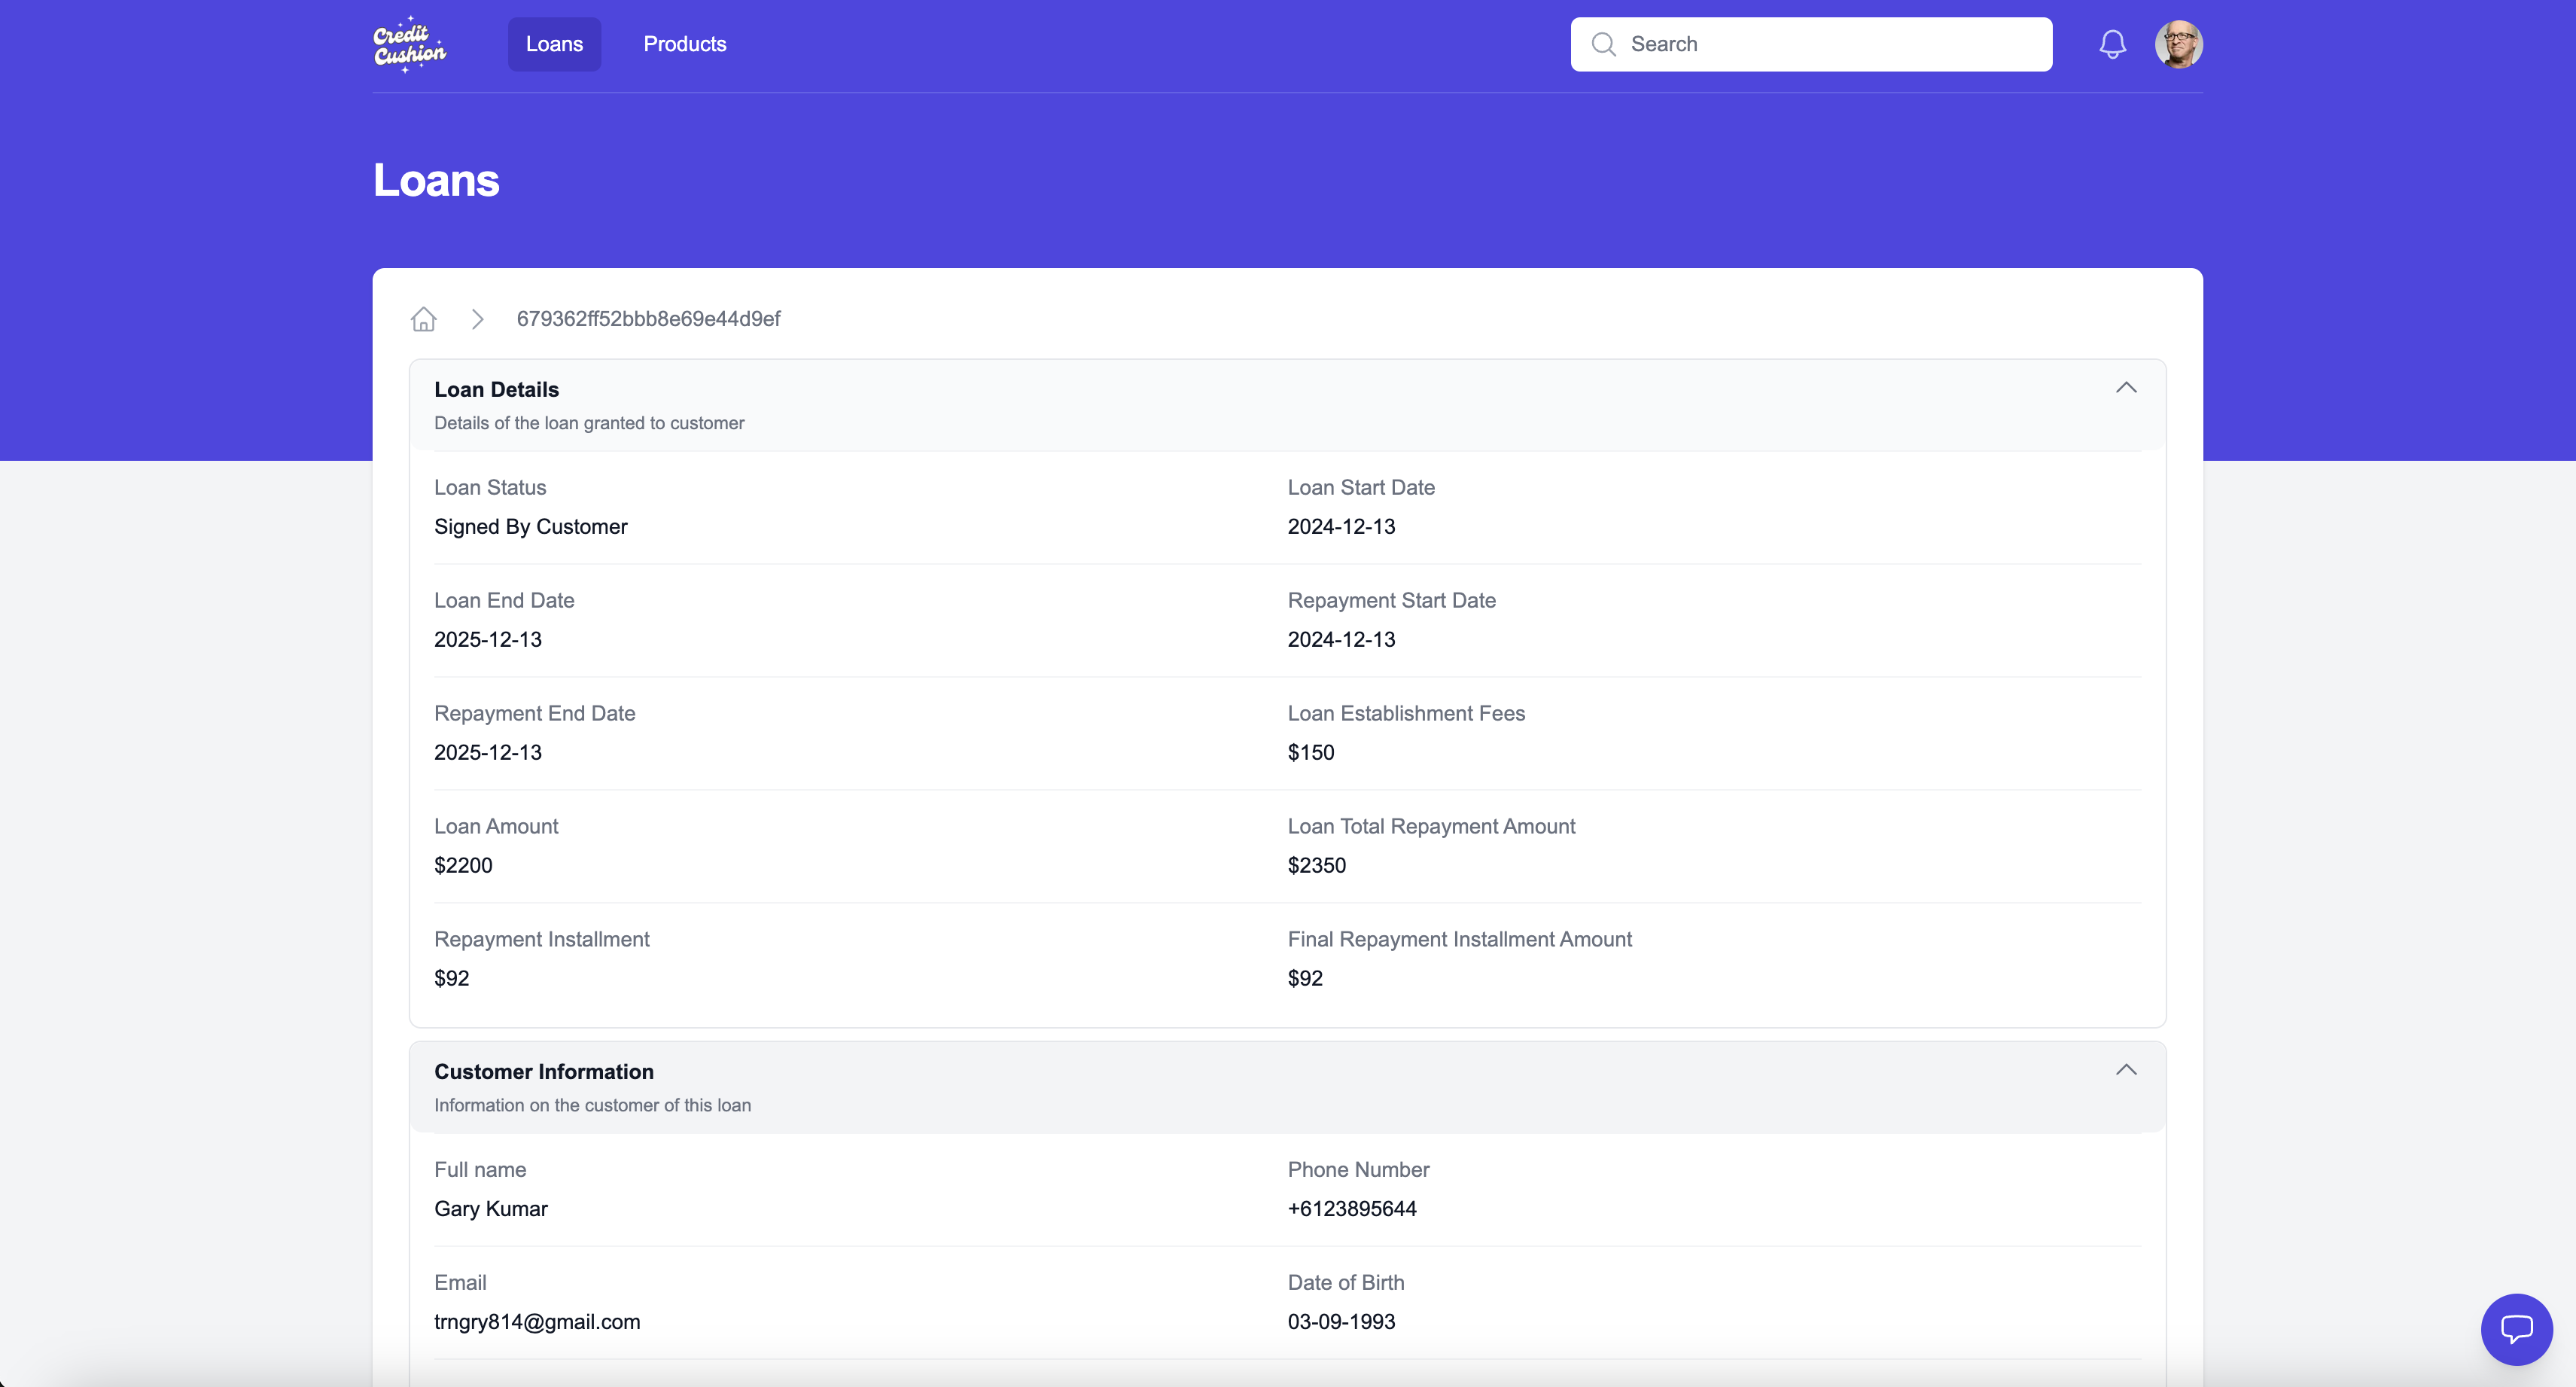Click the breadcrumb chevron separator
2576x1387 pixels.
tap(478, 319)
